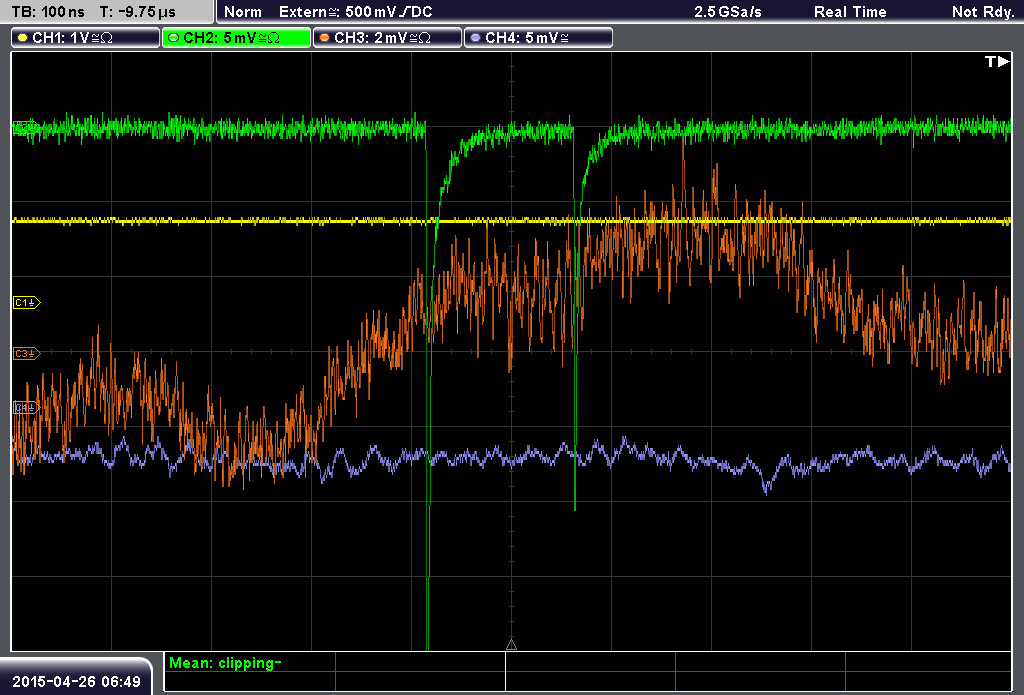
Task: Click the Extern 500 mV trigger source readout
Action: [x=356, y=12]
